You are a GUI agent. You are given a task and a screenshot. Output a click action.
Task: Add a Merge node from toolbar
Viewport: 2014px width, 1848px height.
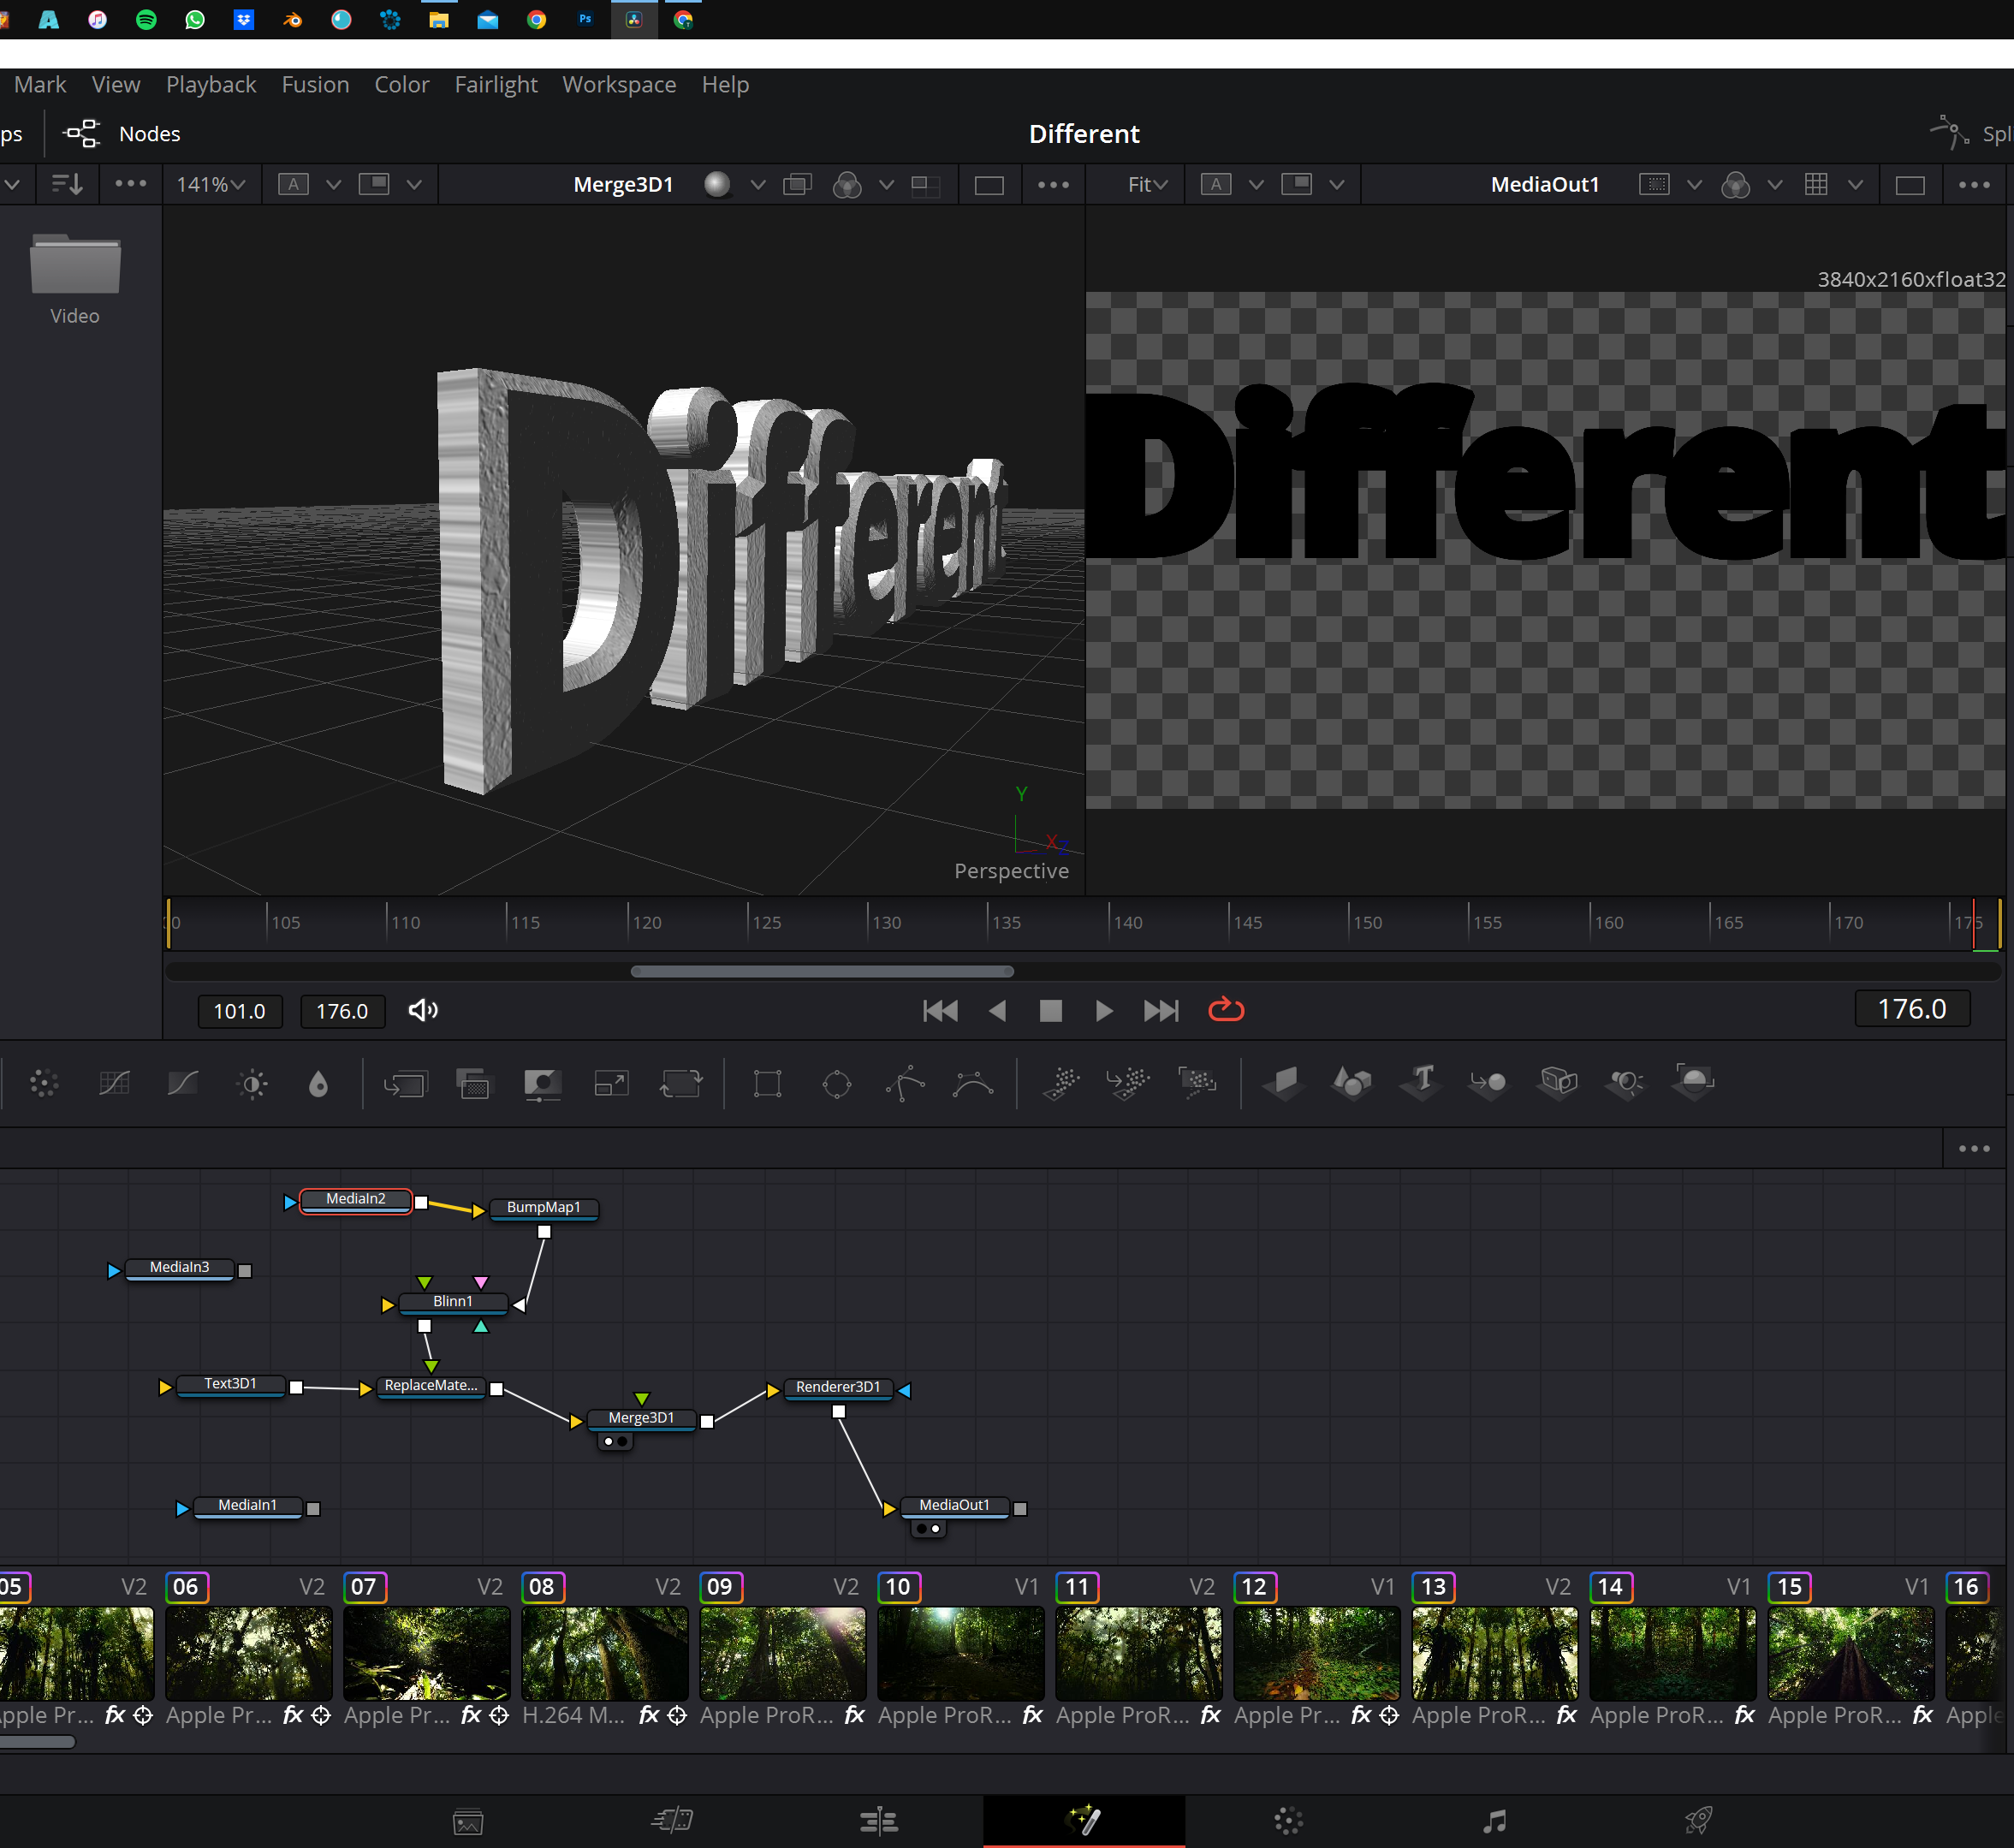pyautogui.click(x=405, y=1083)
